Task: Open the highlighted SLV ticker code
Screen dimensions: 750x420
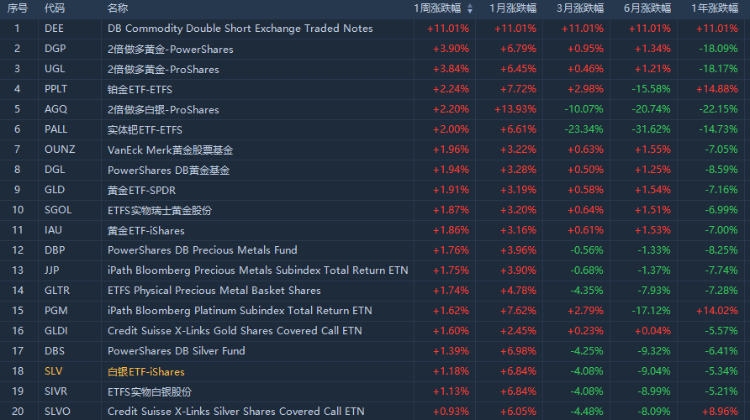Action: coord(54,371)
